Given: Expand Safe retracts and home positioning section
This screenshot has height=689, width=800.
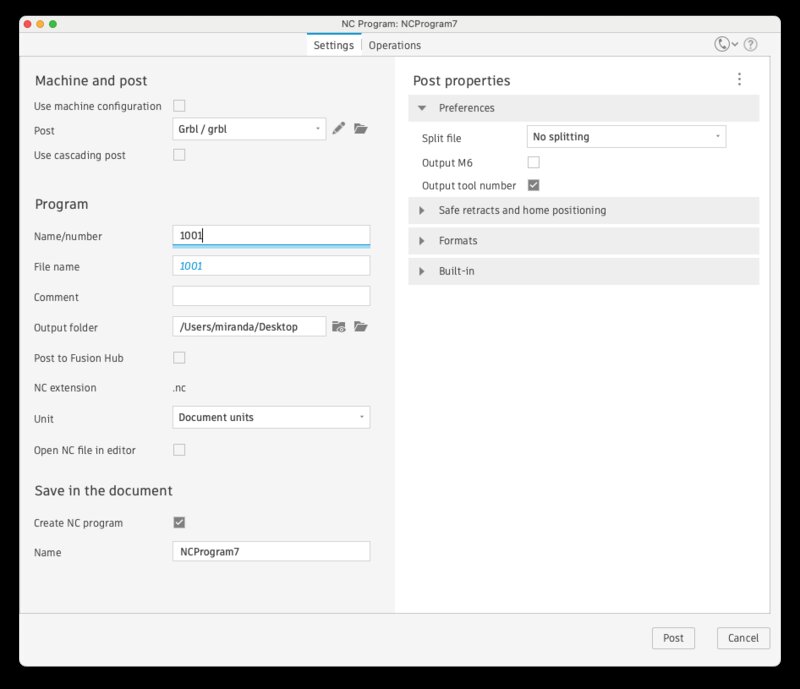Looking at the screenshot, I should coord(522,211).
